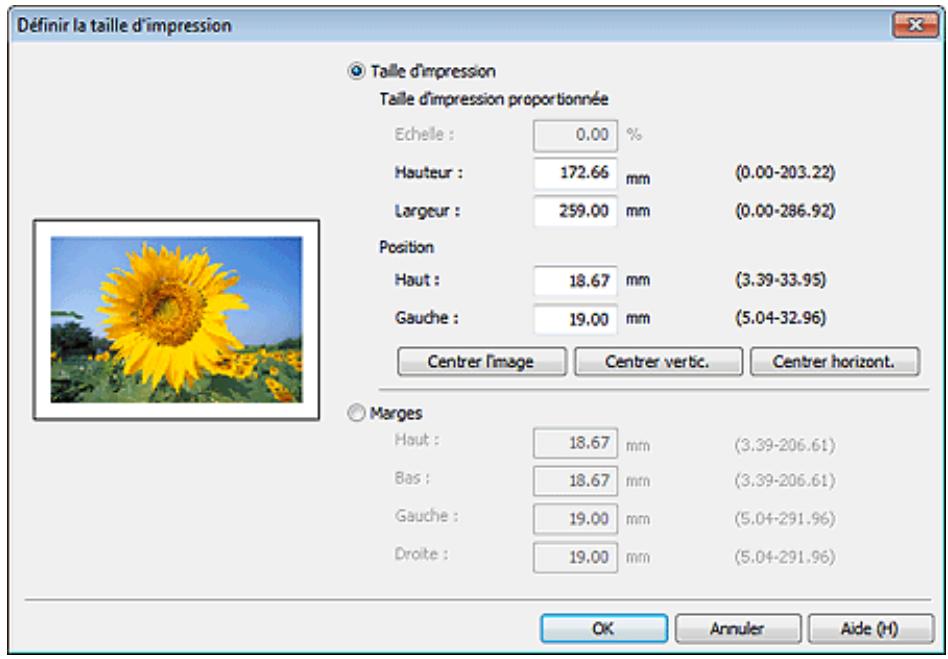Click the sunflower preview thumbnail
The image size is (948, 659).
(176, 320)
